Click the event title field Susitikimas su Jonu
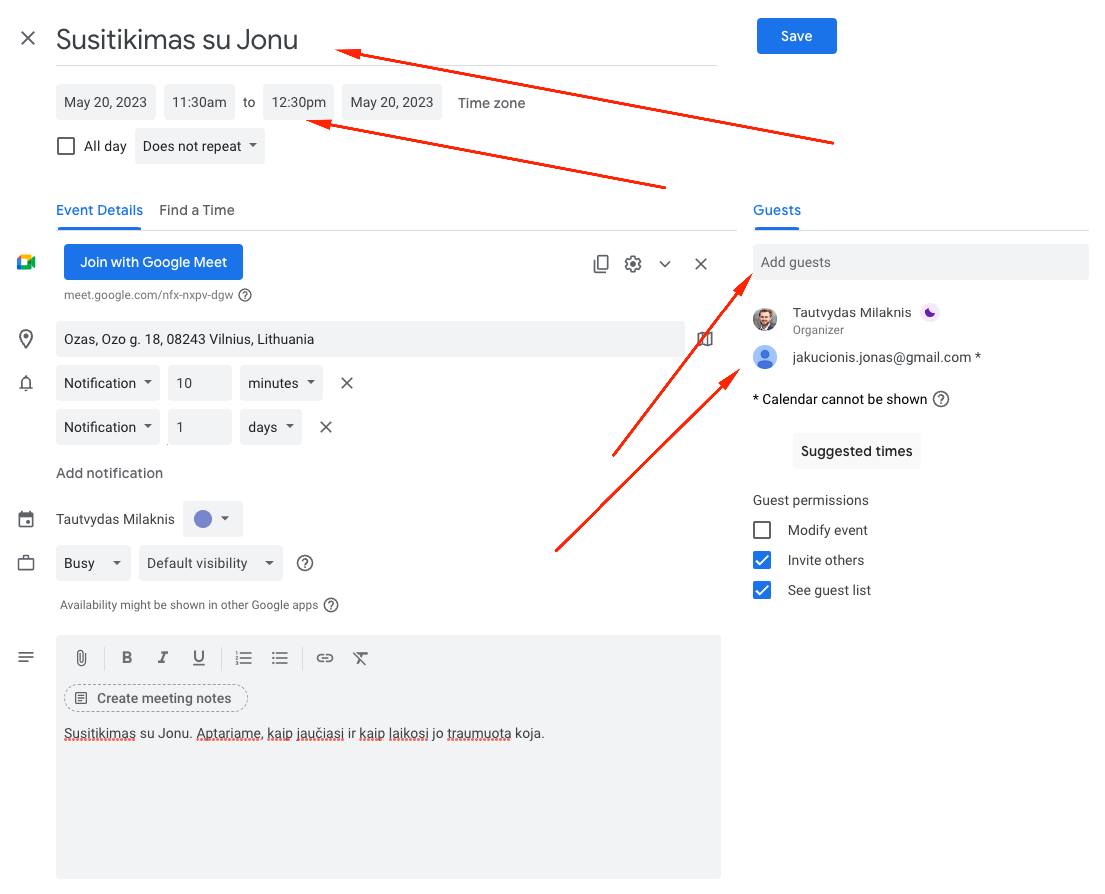 pos(386,40)
